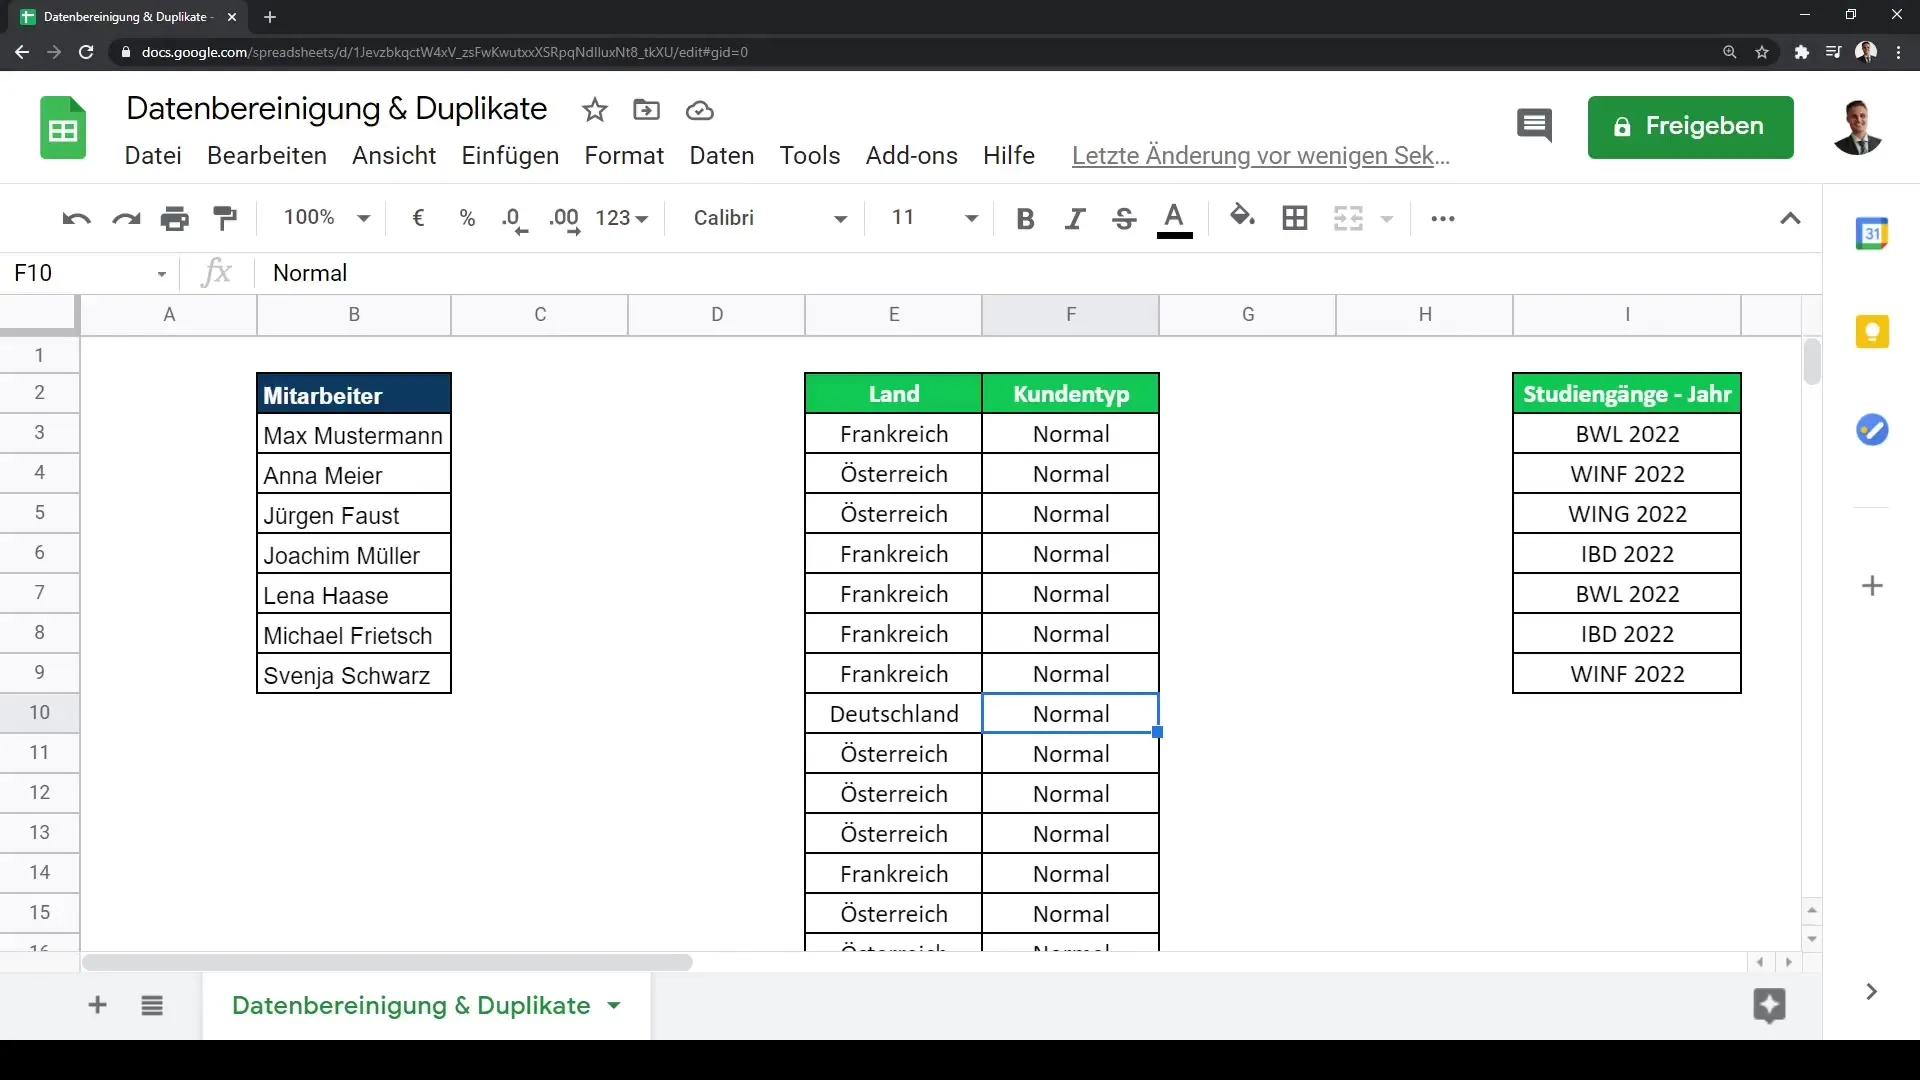Click the paint format icon

(225, 218)
